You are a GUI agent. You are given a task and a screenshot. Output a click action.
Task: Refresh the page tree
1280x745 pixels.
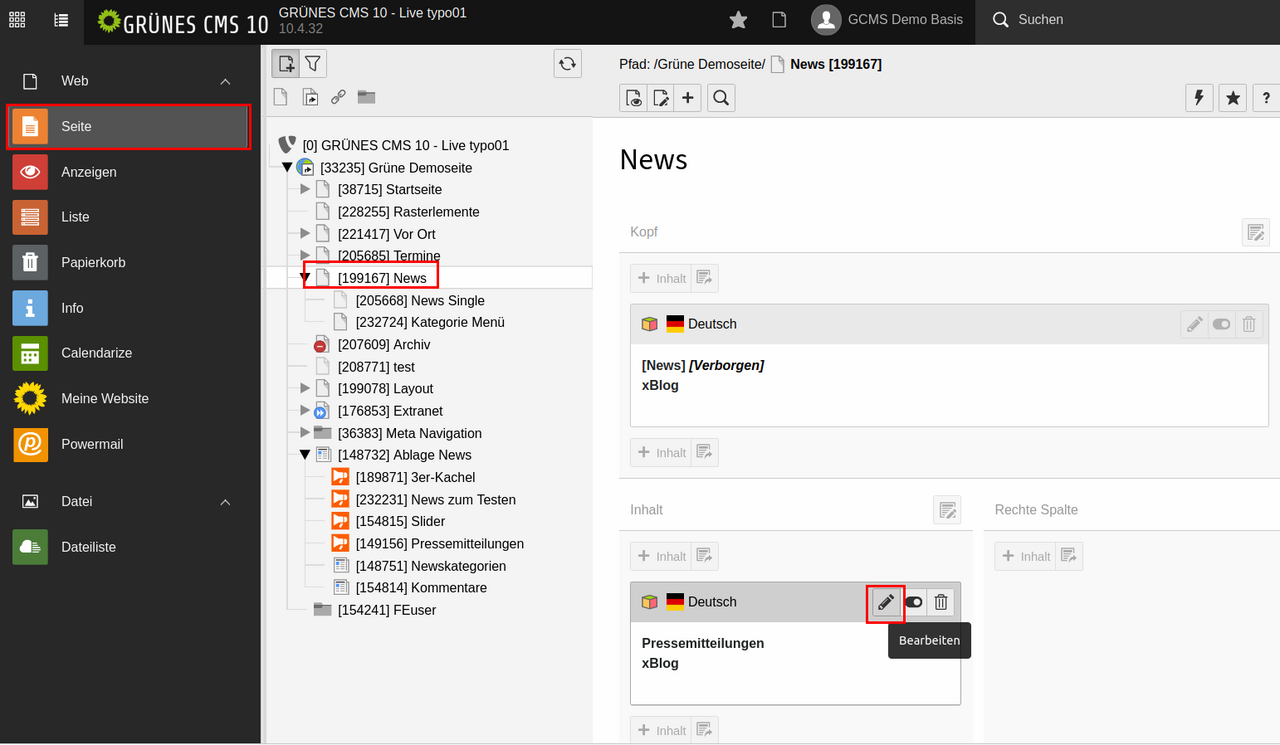567,64
